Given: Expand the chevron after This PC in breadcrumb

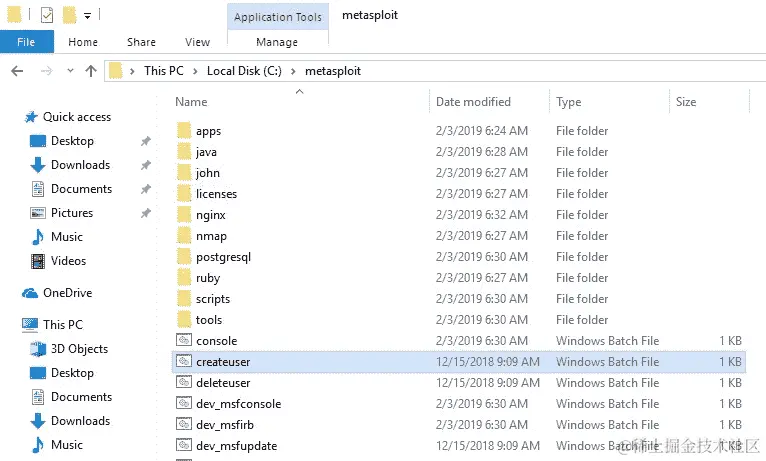Looking at the screenshot, I should pos(195,71).
